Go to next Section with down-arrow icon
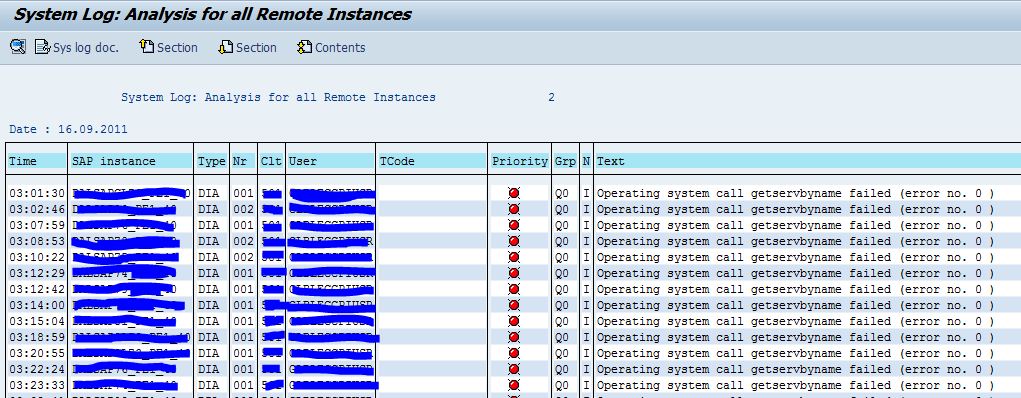 pyautogui.click(x=247, y=48)
